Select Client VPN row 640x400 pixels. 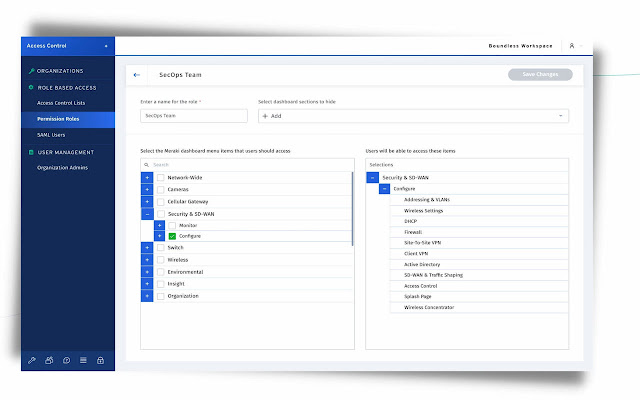479,253
